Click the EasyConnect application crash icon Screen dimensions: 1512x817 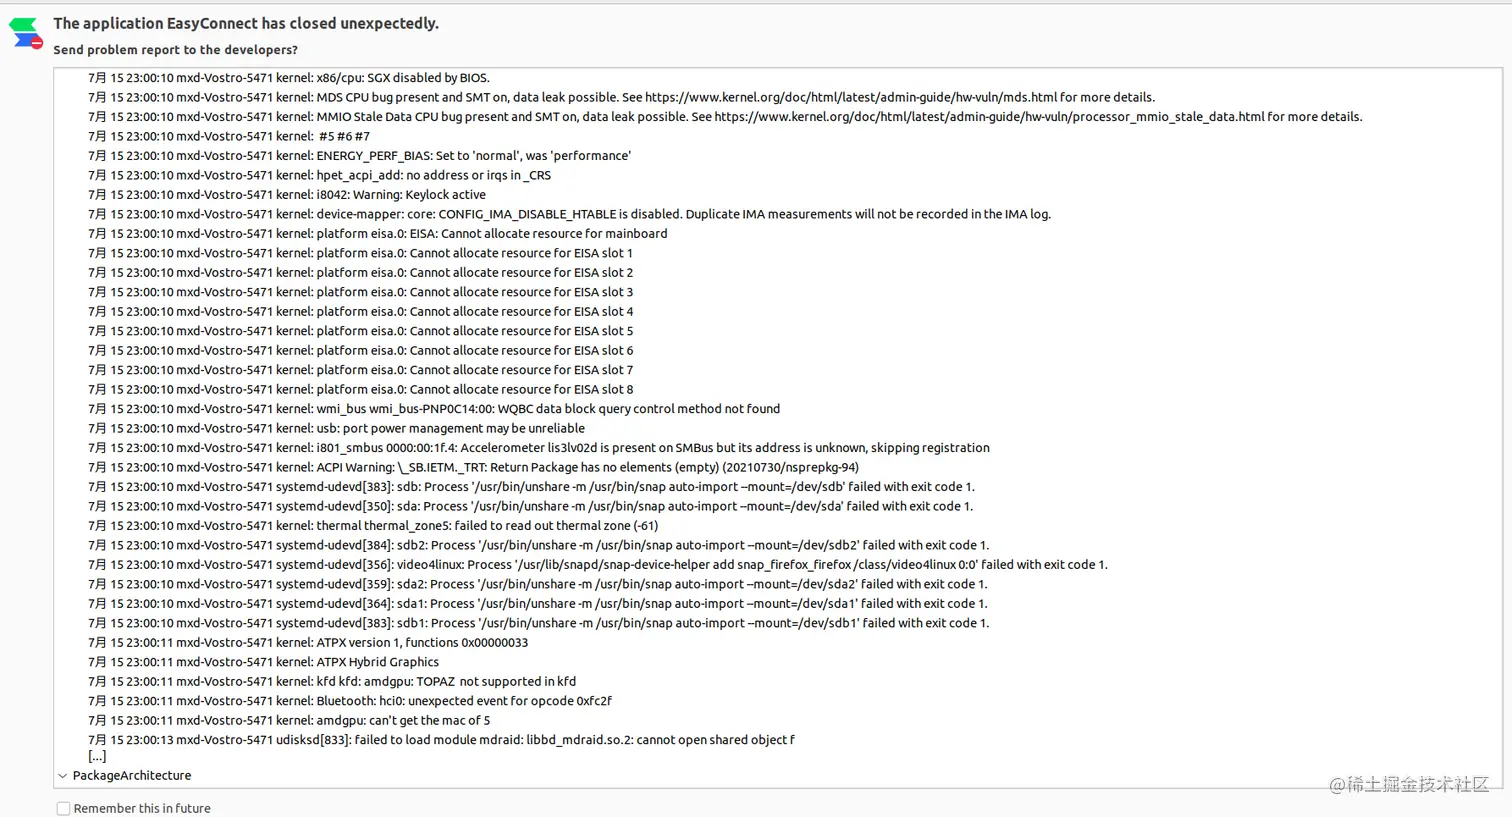click(x=24, y=32)
